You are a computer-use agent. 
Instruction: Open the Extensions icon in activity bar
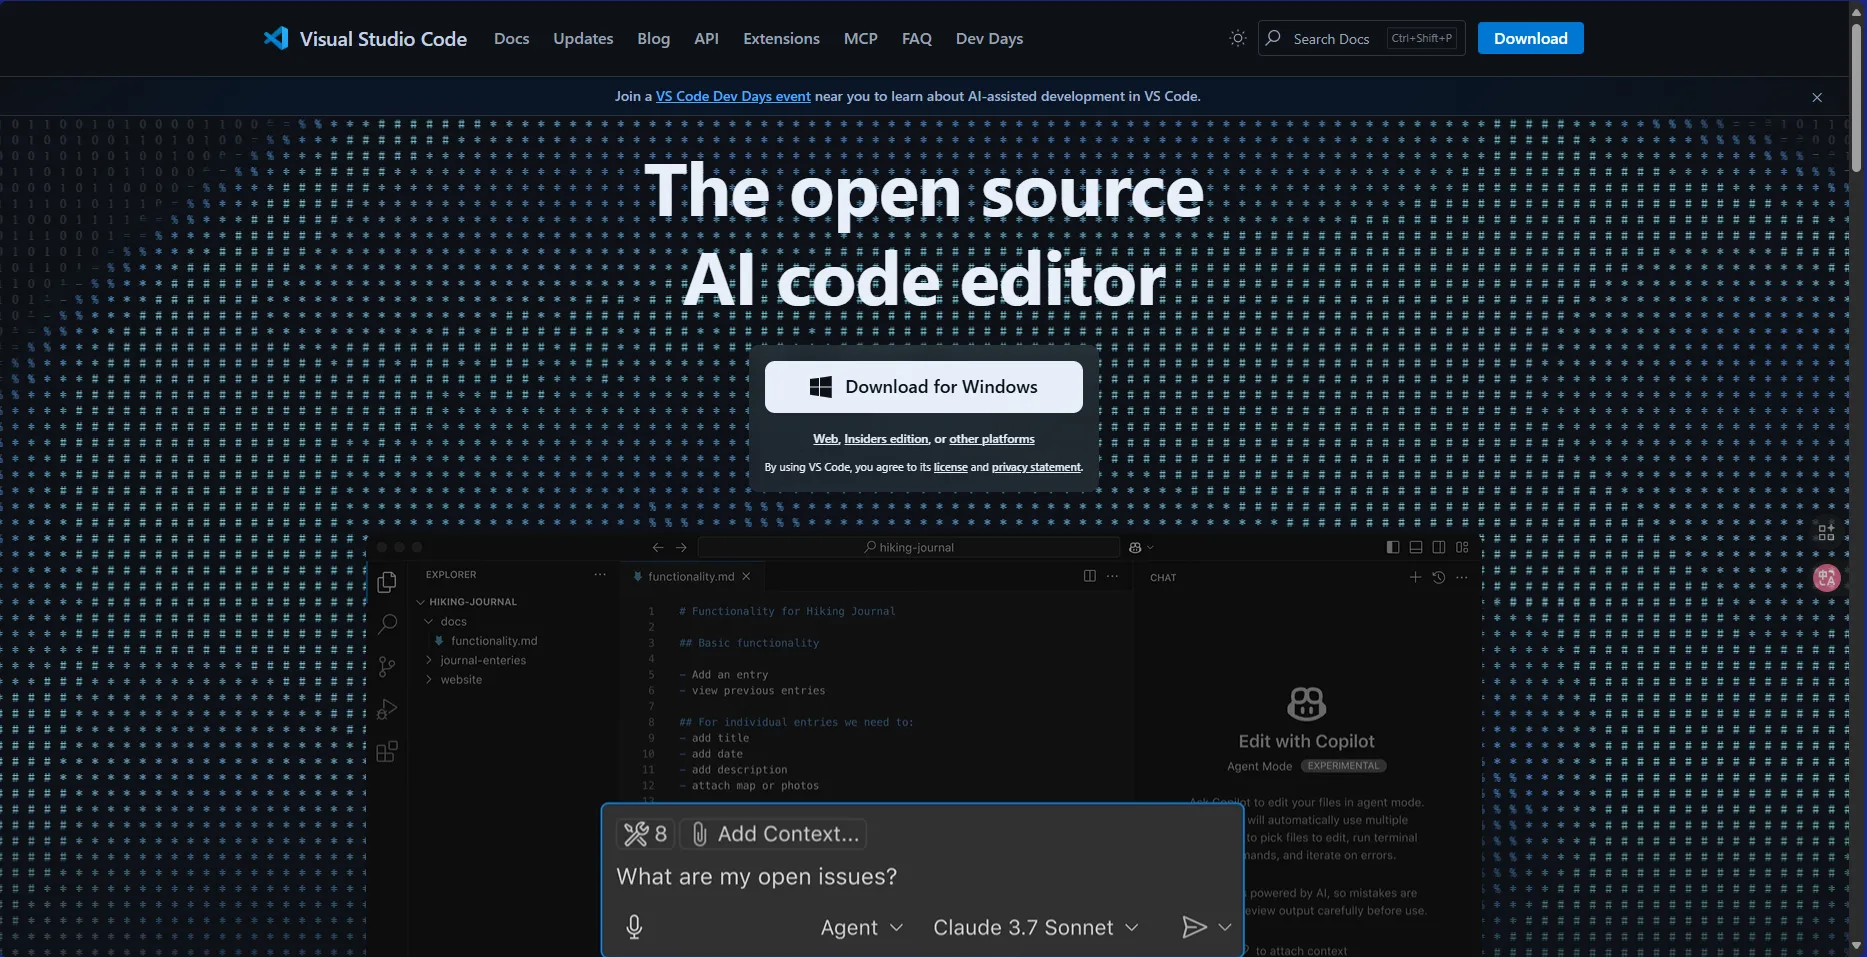pyautogui.click(x=387, y=752)
